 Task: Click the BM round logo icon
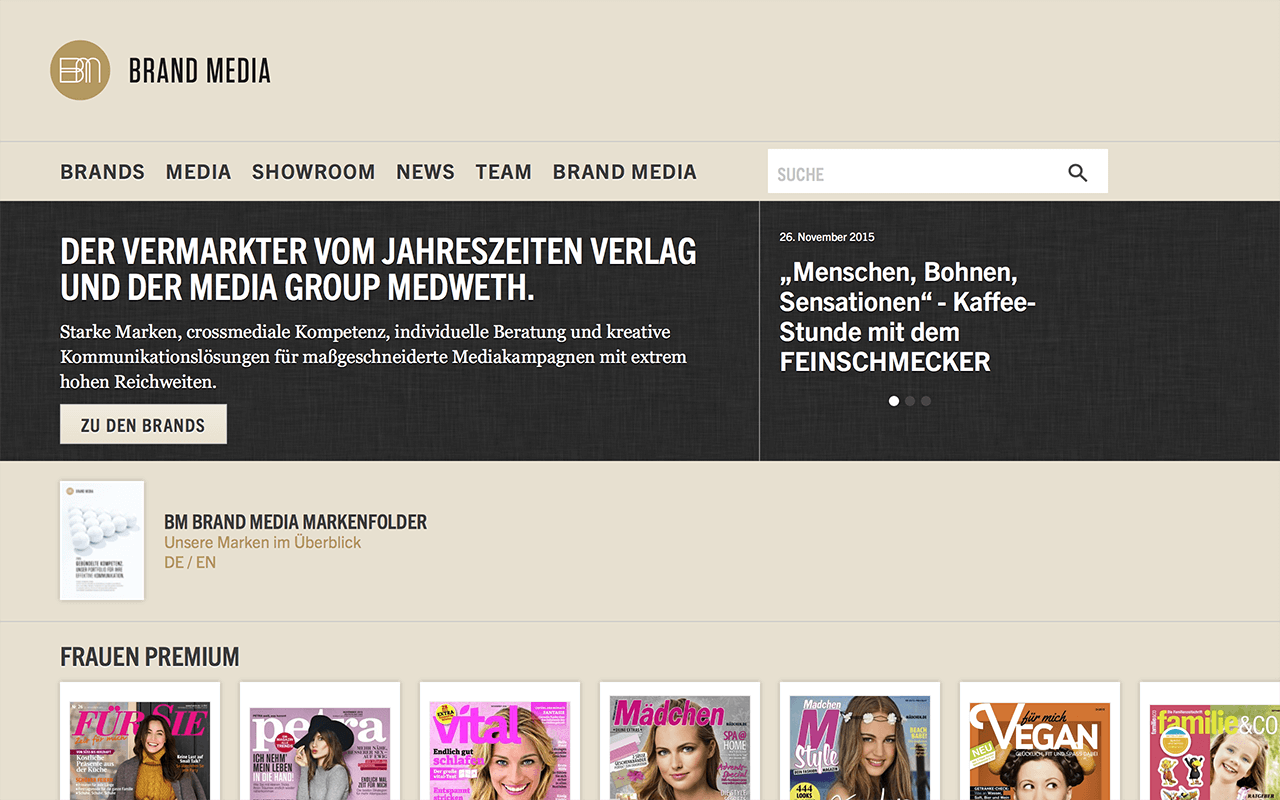(x=80, y=70)
